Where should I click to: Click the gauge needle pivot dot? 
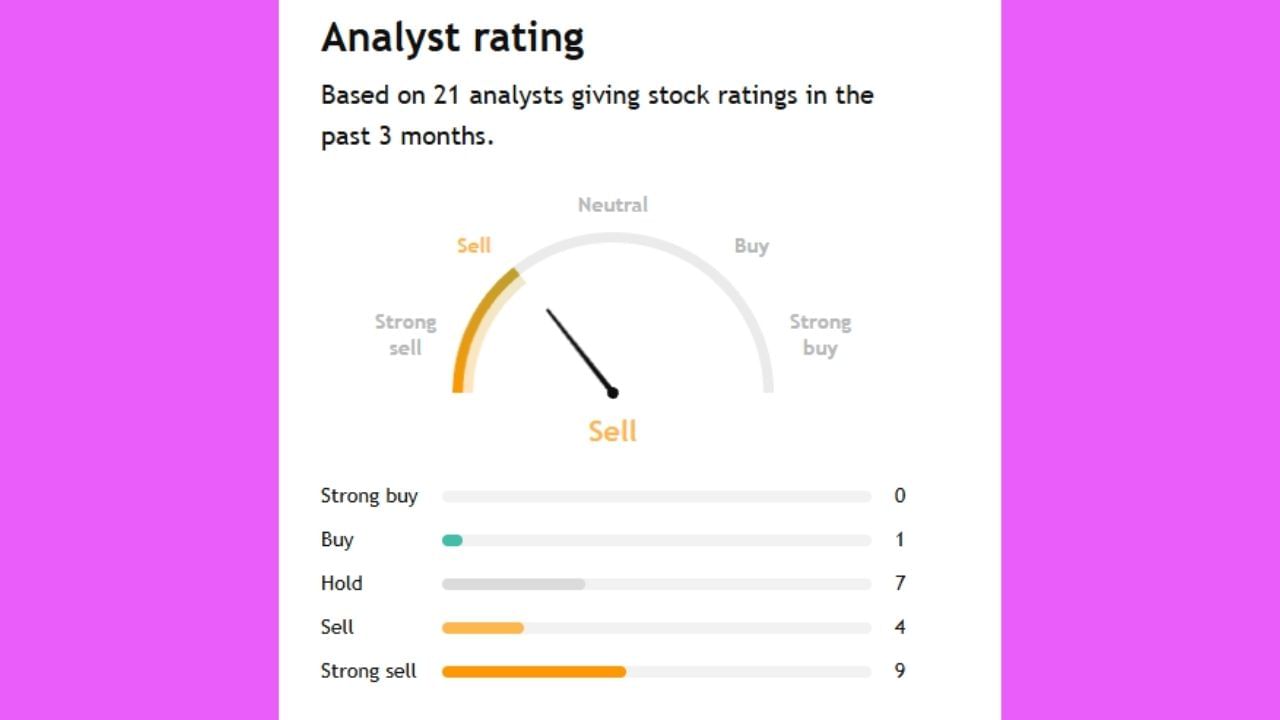[x=613, y=393]
